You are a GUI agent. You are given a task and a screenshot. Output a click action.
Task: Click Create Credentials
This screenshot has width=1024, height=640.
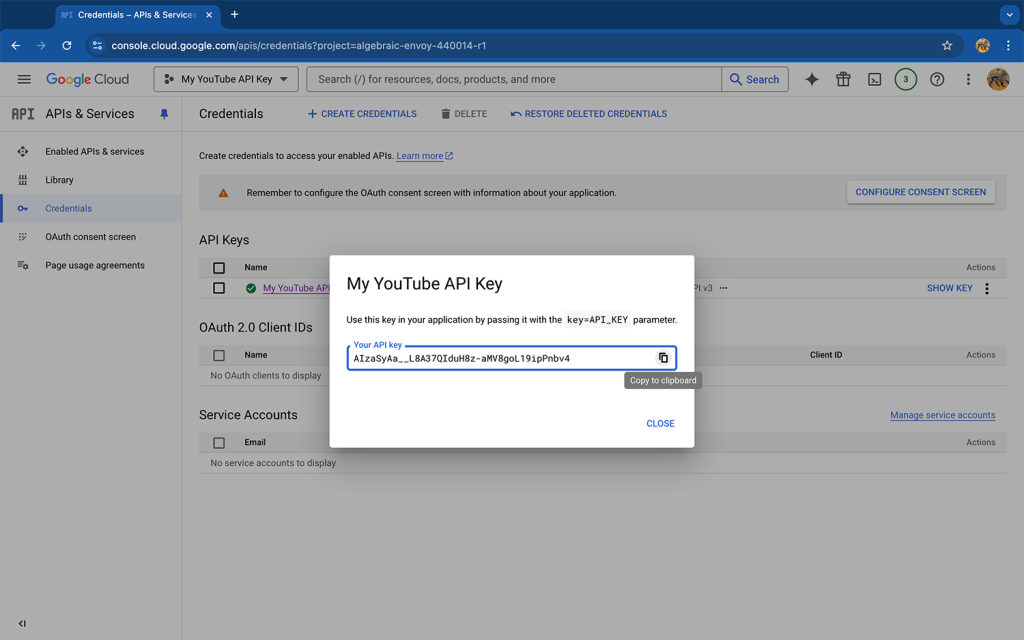click(x=362, y=114)
